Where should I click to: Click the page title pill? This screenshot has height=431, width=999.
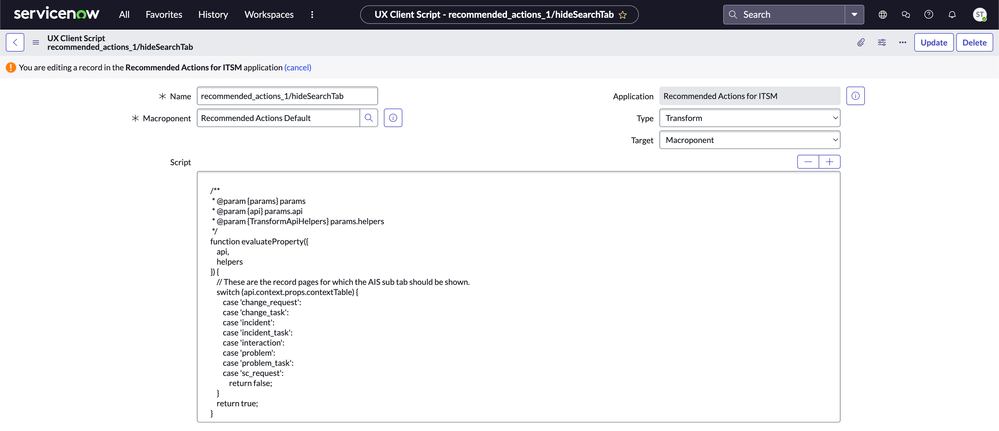pos(499,14)
